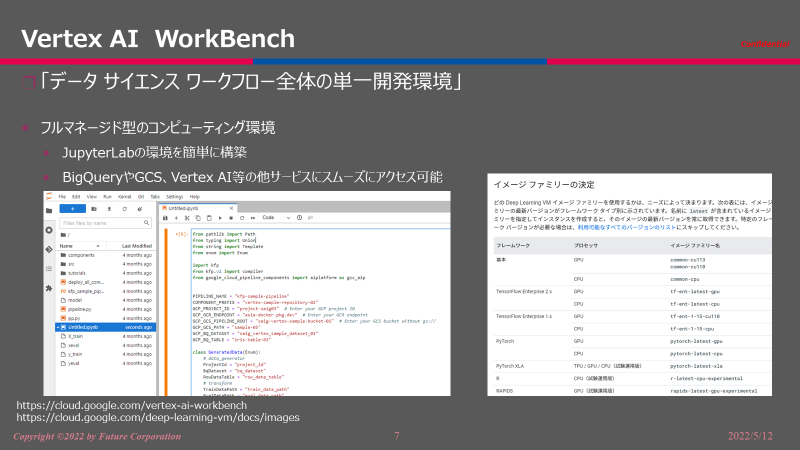This screenshot has height=450, width=800.
Task: Select the kfp_sample_pip... JSON file
Action: point(106,291)
